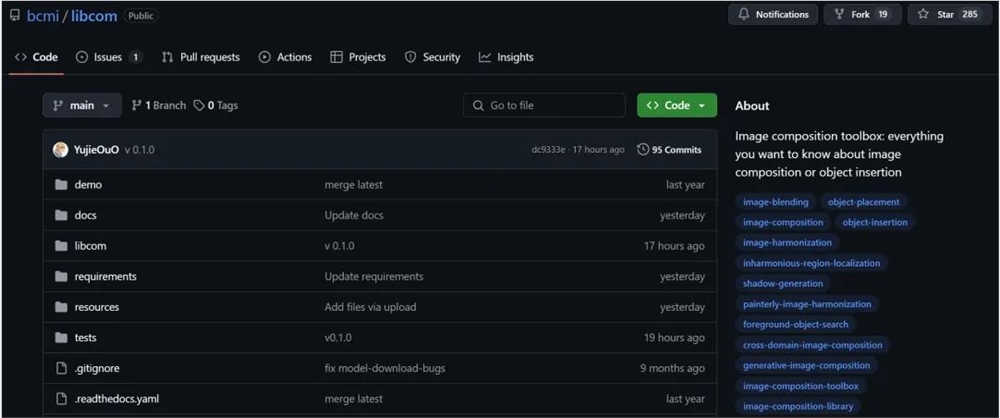
Task: Click the bcmi owner link
Action: tap(42, 16)
